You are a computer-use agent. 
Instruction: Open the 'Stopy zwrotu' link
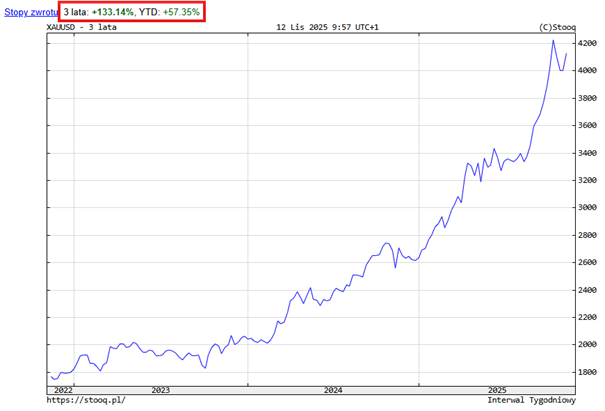coord(30,11)
